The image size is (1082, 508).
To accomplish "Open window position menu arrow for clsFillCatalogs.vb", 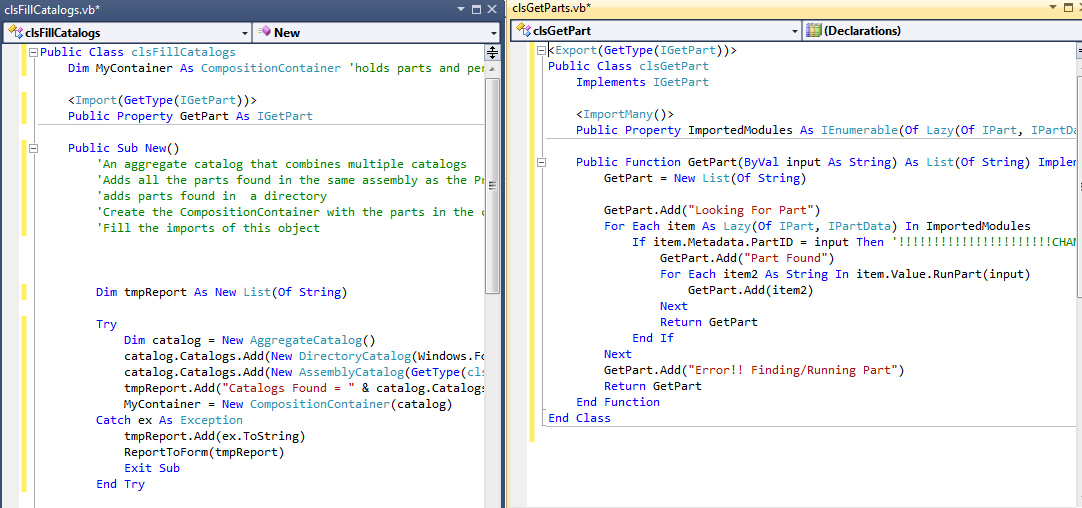I will coord(461,9).
